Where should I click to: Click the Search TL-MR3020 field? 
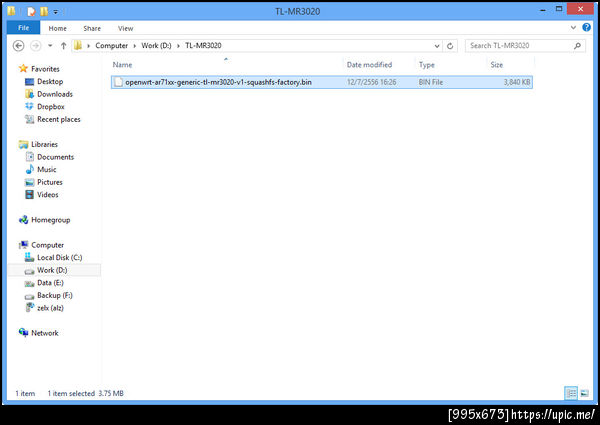525,46
